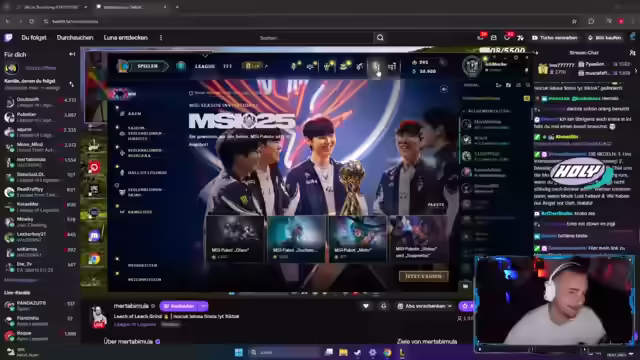Click the Bits kaufen button

click(x=605, y=38)
